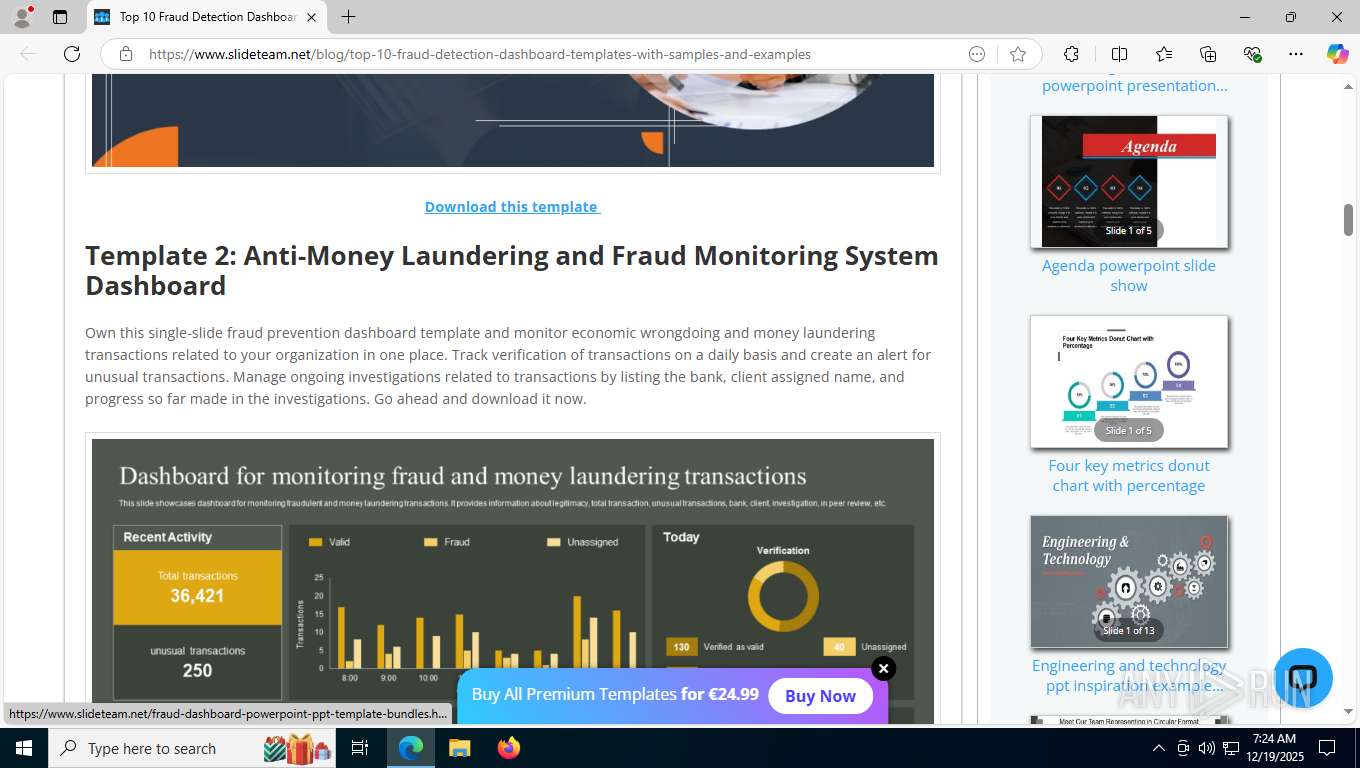Screen dimensions: 1360x768
Task: Click the Template 2 Anti-Money Laundering heading
Action: tap(512, 270)
